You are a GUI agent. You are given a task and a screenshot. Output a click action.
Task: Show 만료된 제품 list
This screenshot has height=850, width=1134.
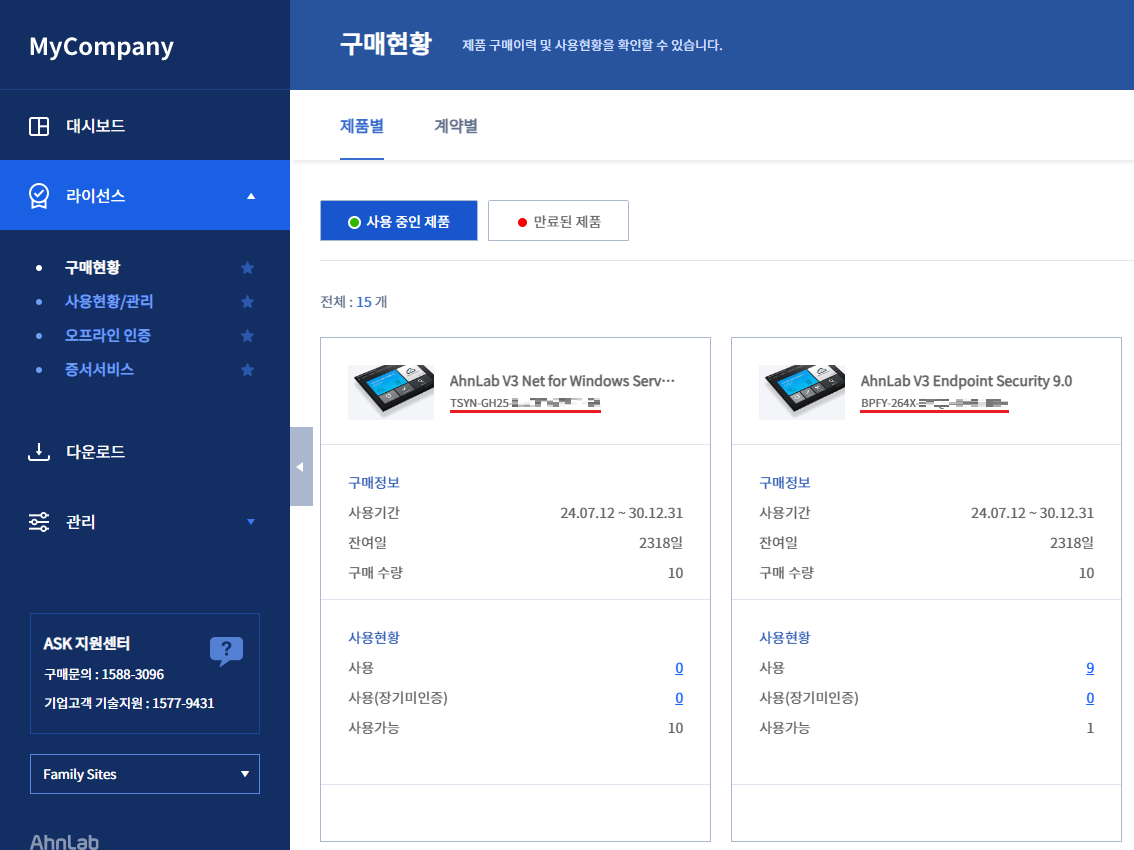(x=558, y=221)
